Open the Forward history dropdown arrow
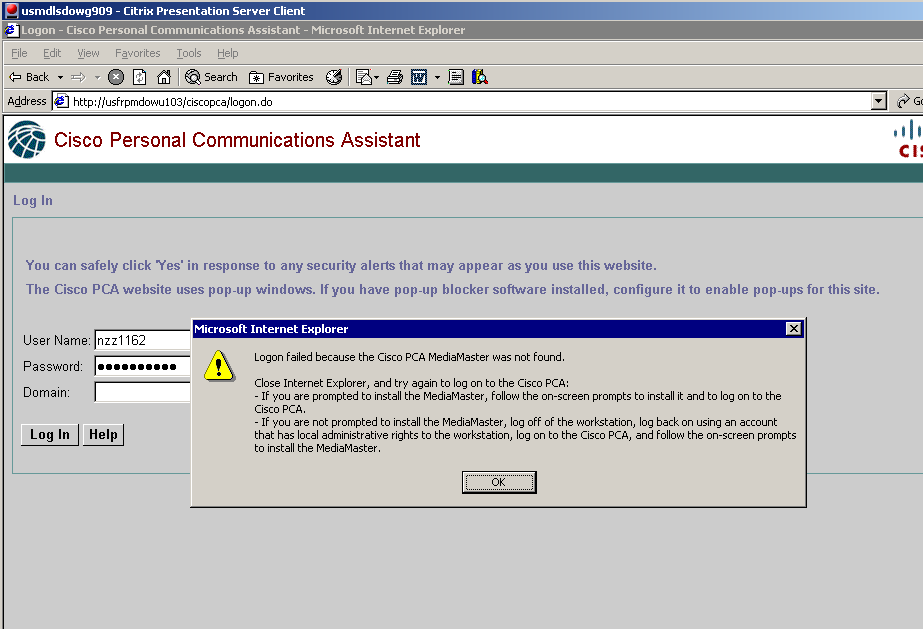Viewport: 923px width, 629px height. click(x=97, y=78)
